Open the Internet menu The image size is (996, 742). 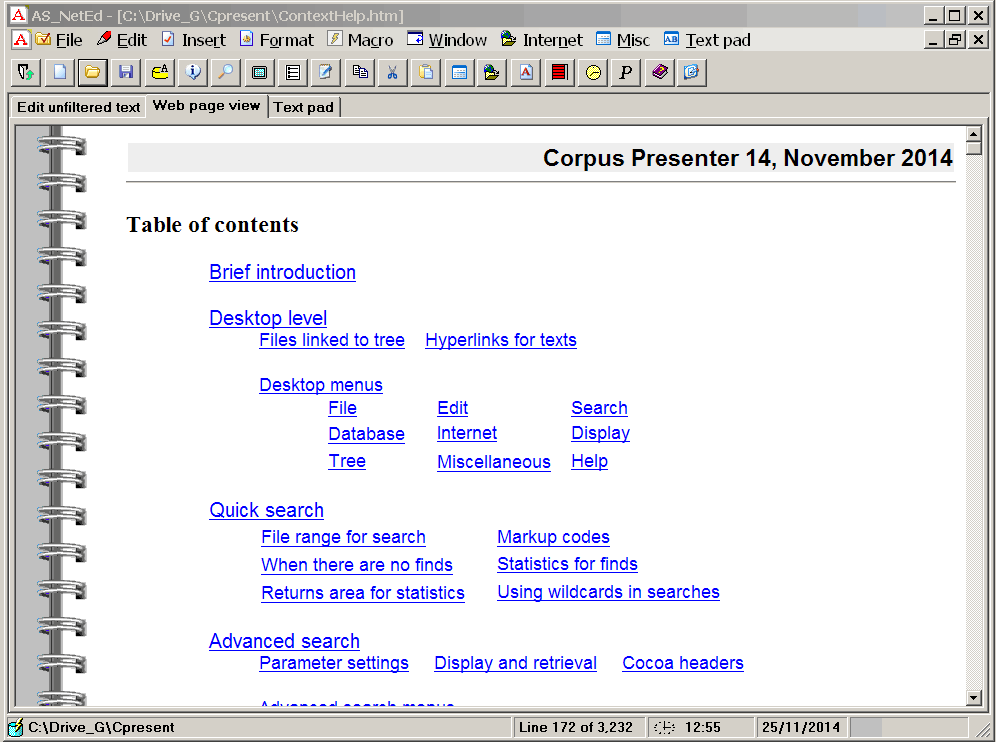(x=541, y=40)
